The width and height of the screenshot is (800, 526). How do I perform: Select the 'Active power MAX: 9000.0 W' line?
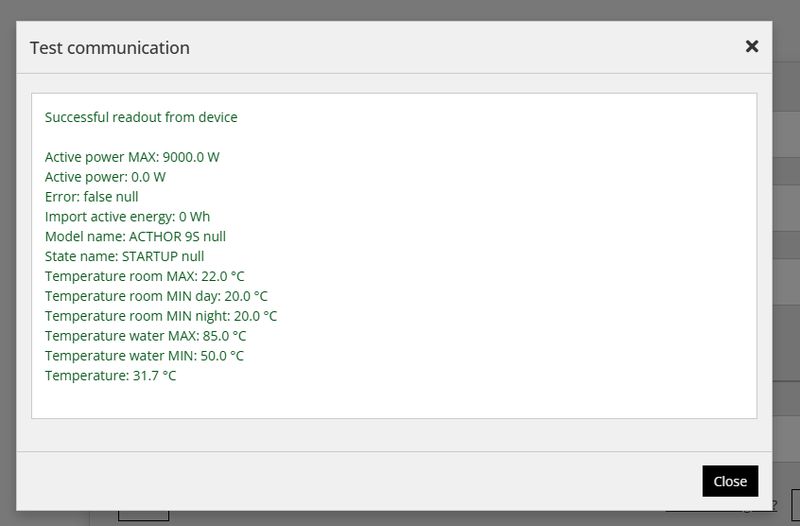(132, 157)
